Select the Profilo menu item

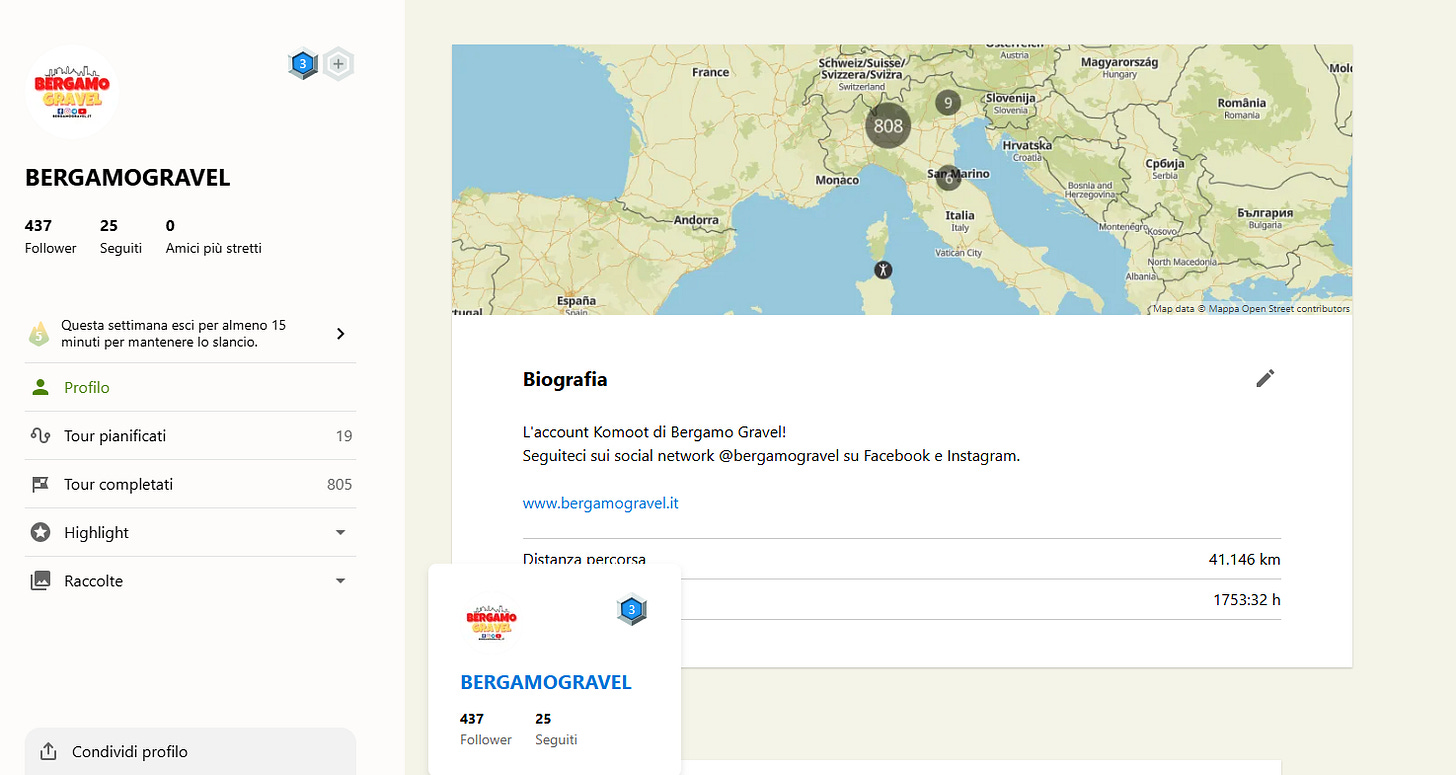tap(190, 387)
